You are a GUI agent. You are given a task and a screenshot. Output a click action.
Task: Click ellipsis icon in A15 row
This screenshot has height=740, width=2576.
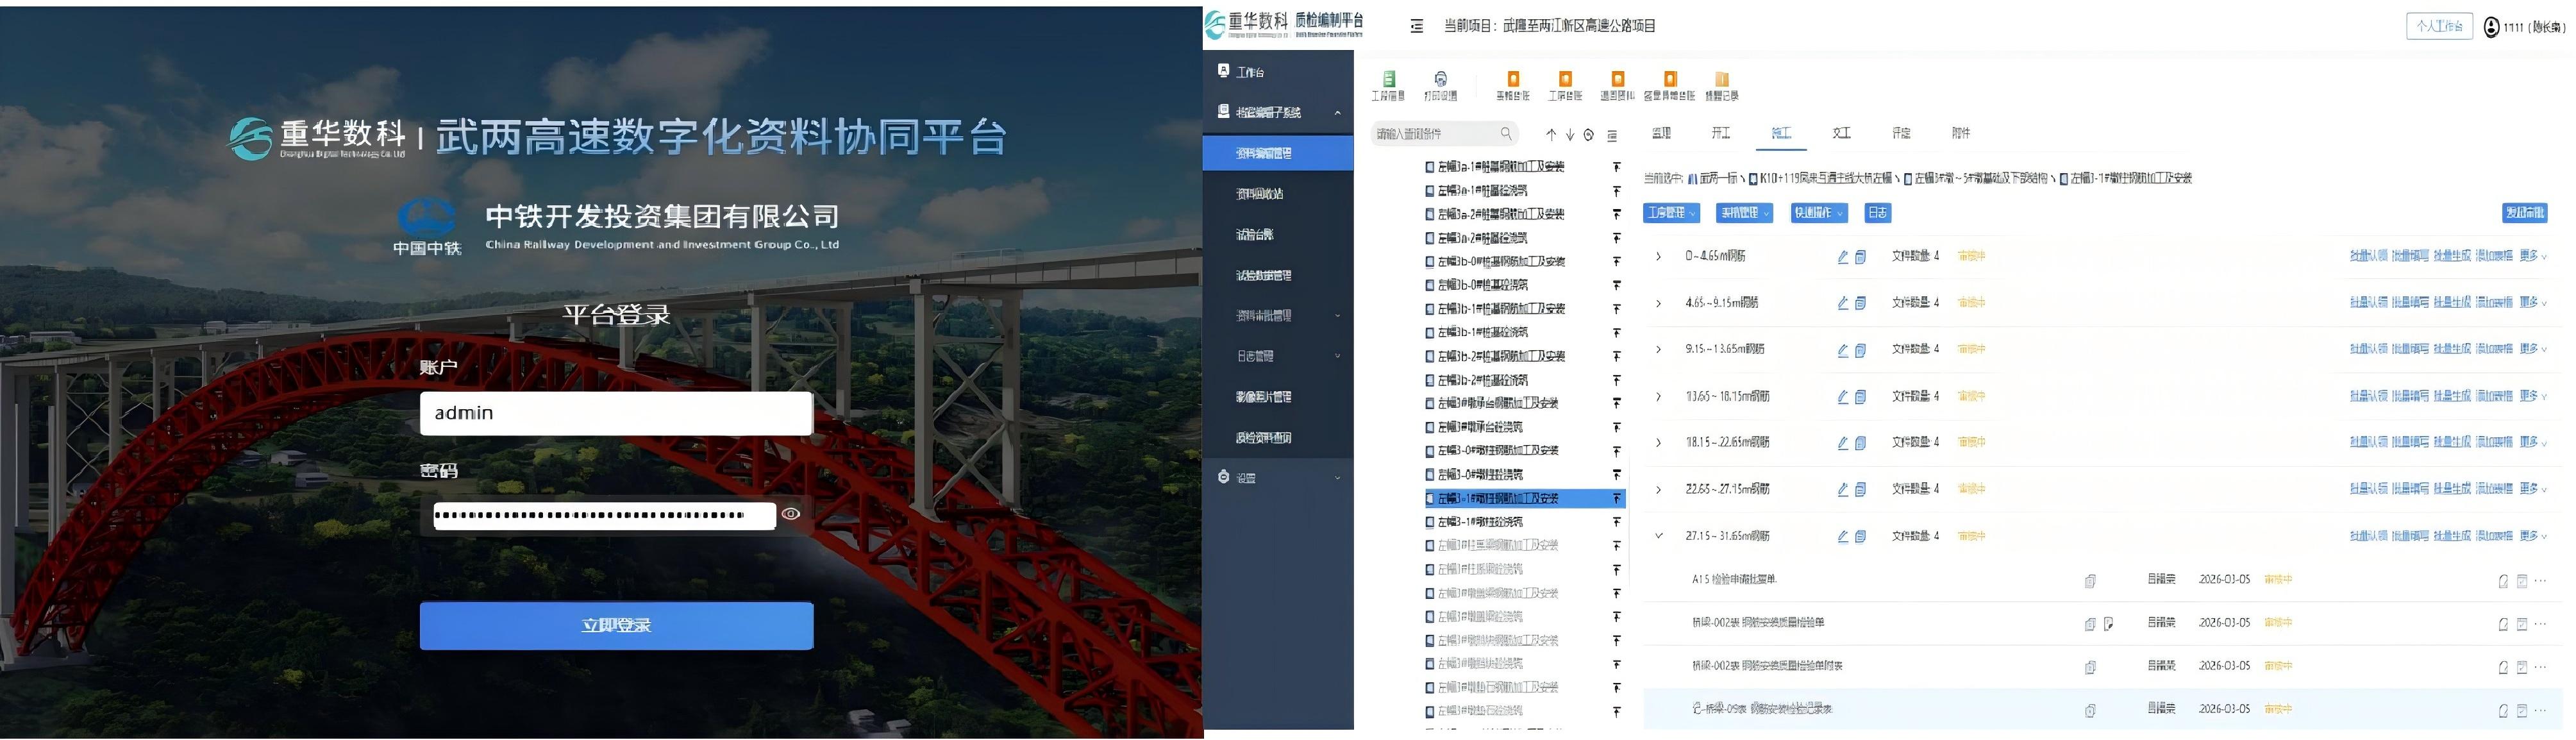(x=2540, y=581)
